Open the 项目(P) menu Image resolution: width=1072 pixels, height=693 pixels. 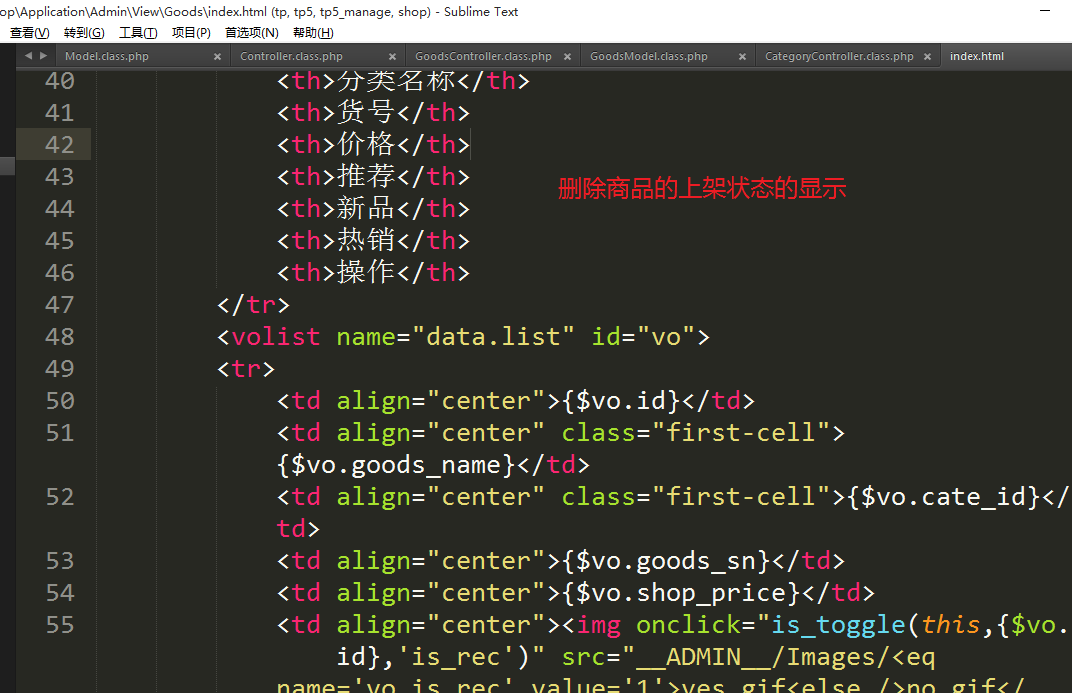tap(191, 33)
